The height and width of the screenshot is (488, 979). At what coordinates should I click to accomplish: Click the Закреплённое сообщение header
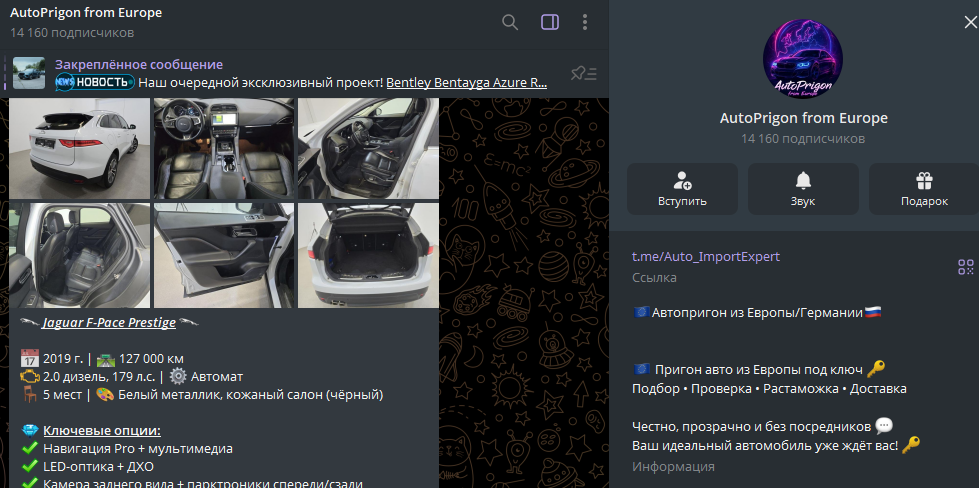139,64
